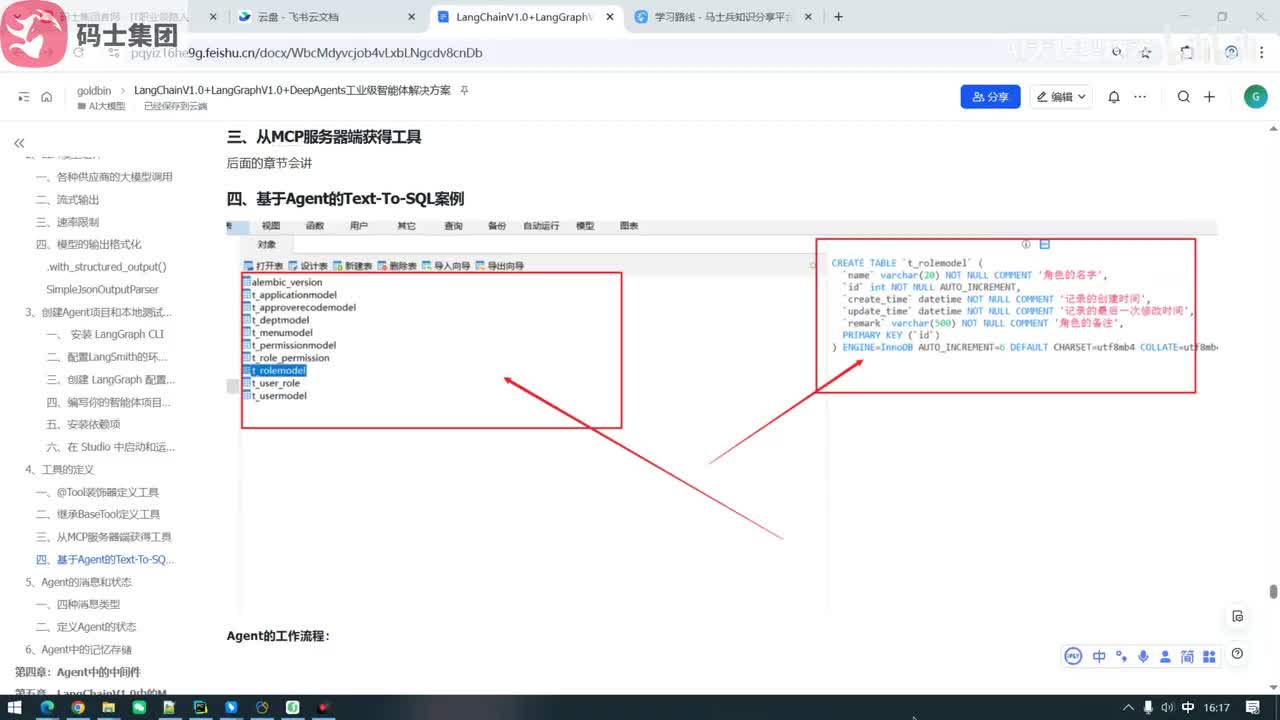Image resolution: width=1280 pixels, height=720 pixels.
Task: Click the IME logo icon on input toolbar
Action: click(1074, 656)
